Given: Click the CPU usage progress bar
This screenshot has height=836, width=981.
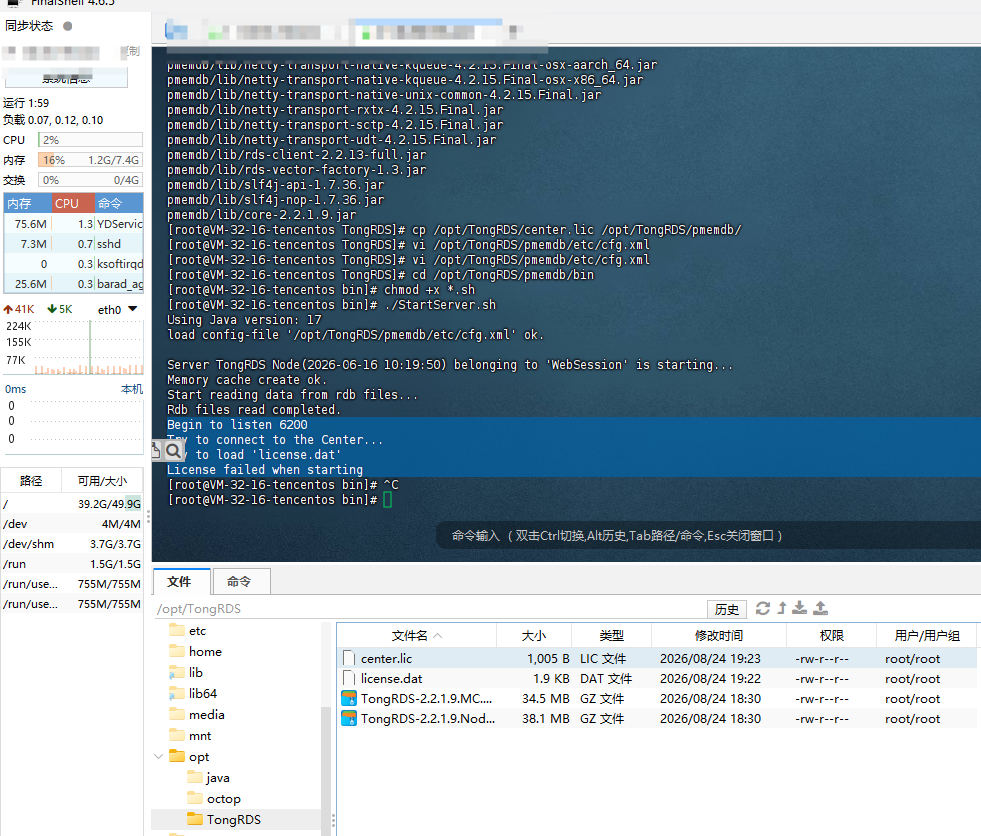Looking at the screenshot, I should click(91, 140).
